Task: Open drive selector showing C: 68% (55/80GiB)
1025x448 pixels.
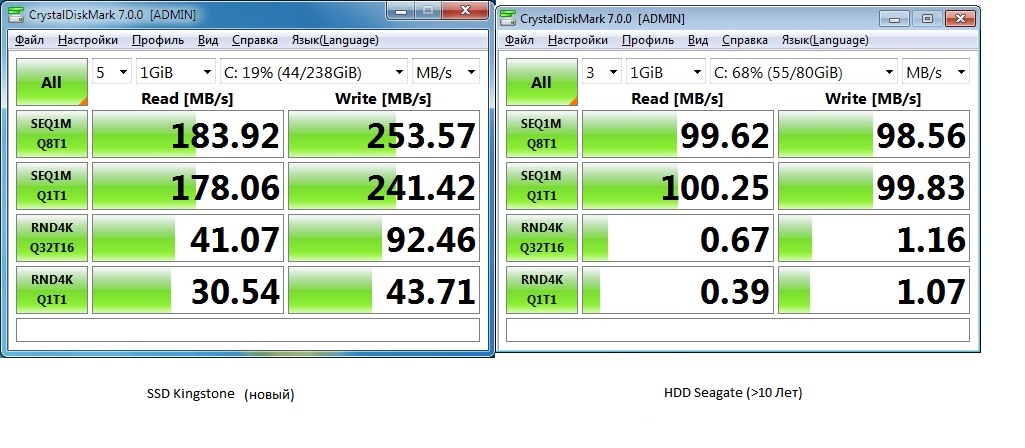Action: [x=804, y=72]
